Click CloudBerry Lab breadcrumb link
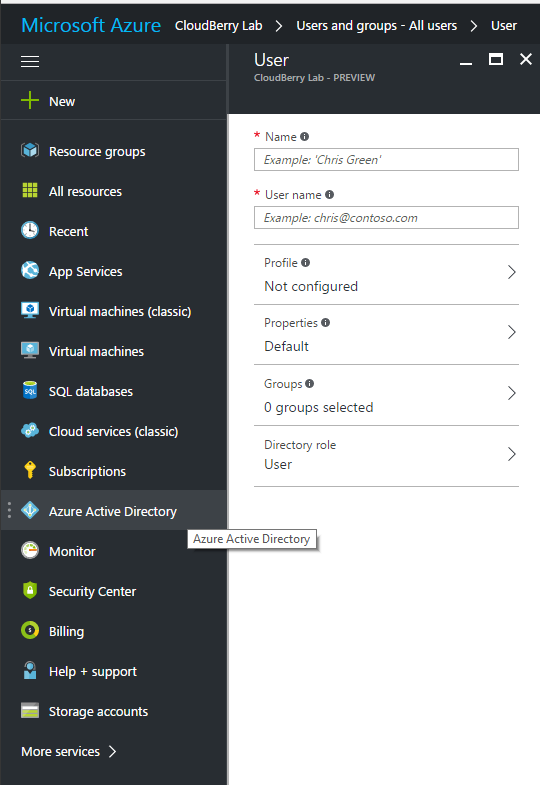The height and width of the screenshot is (785, 540). (218, 26)
